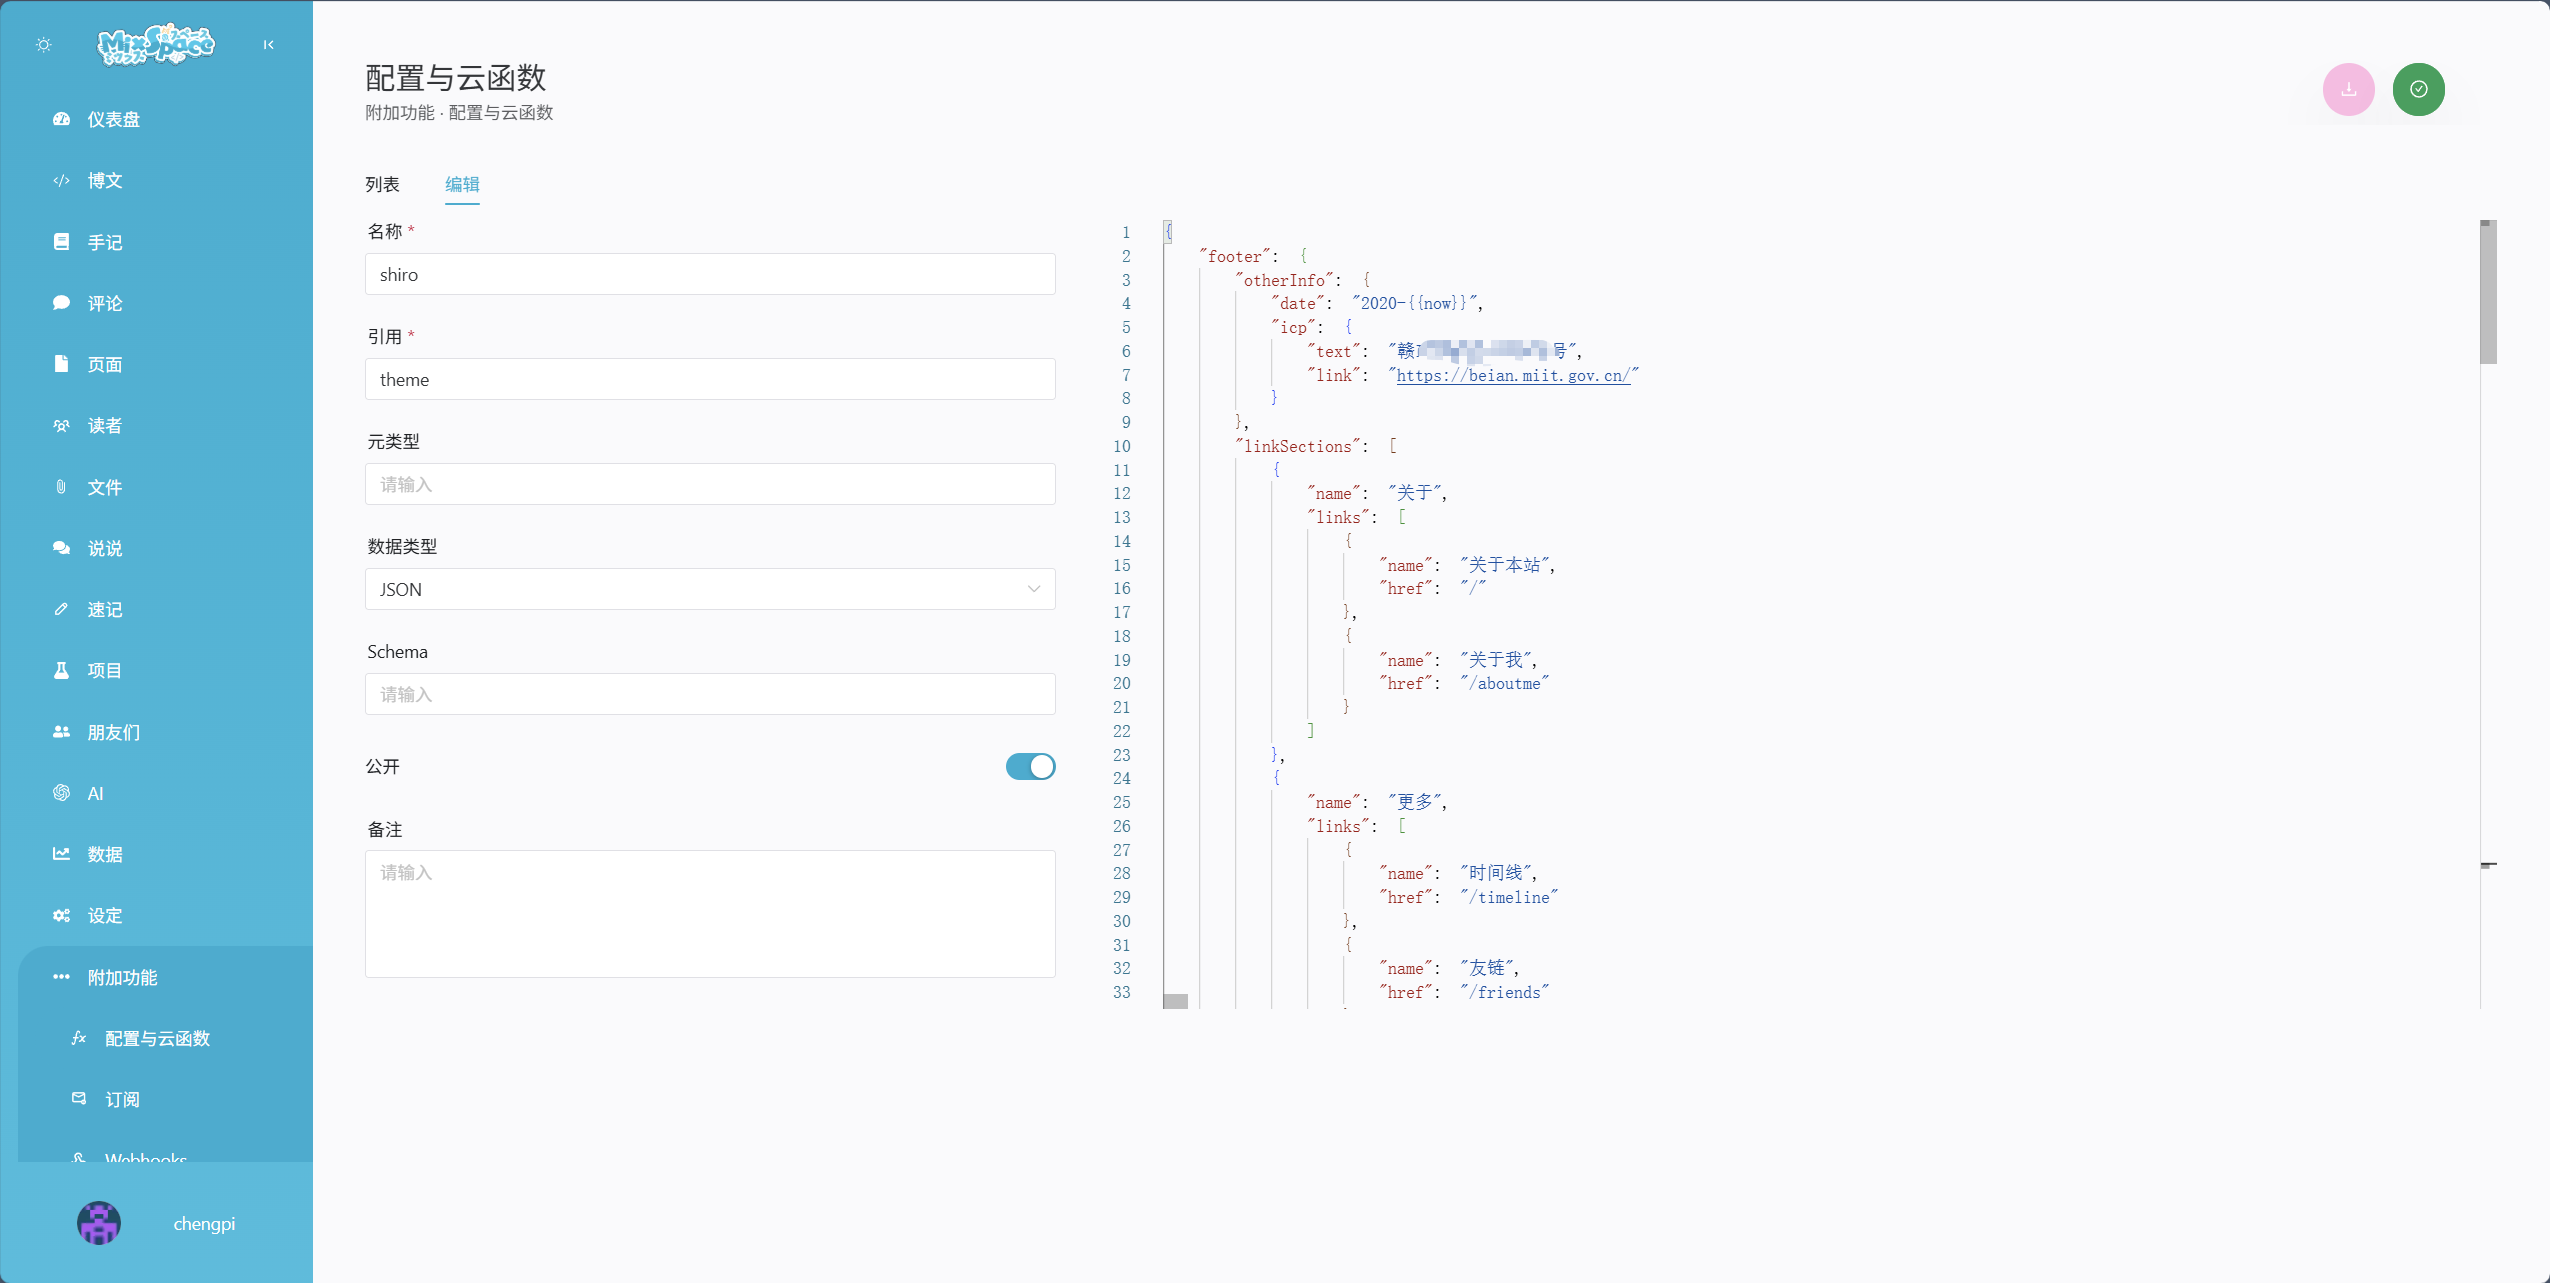The height and width of the screenshot is (1283, 2550).
Task: Click into the 备注 remarks textarea
Action: (x=710, y=914)
